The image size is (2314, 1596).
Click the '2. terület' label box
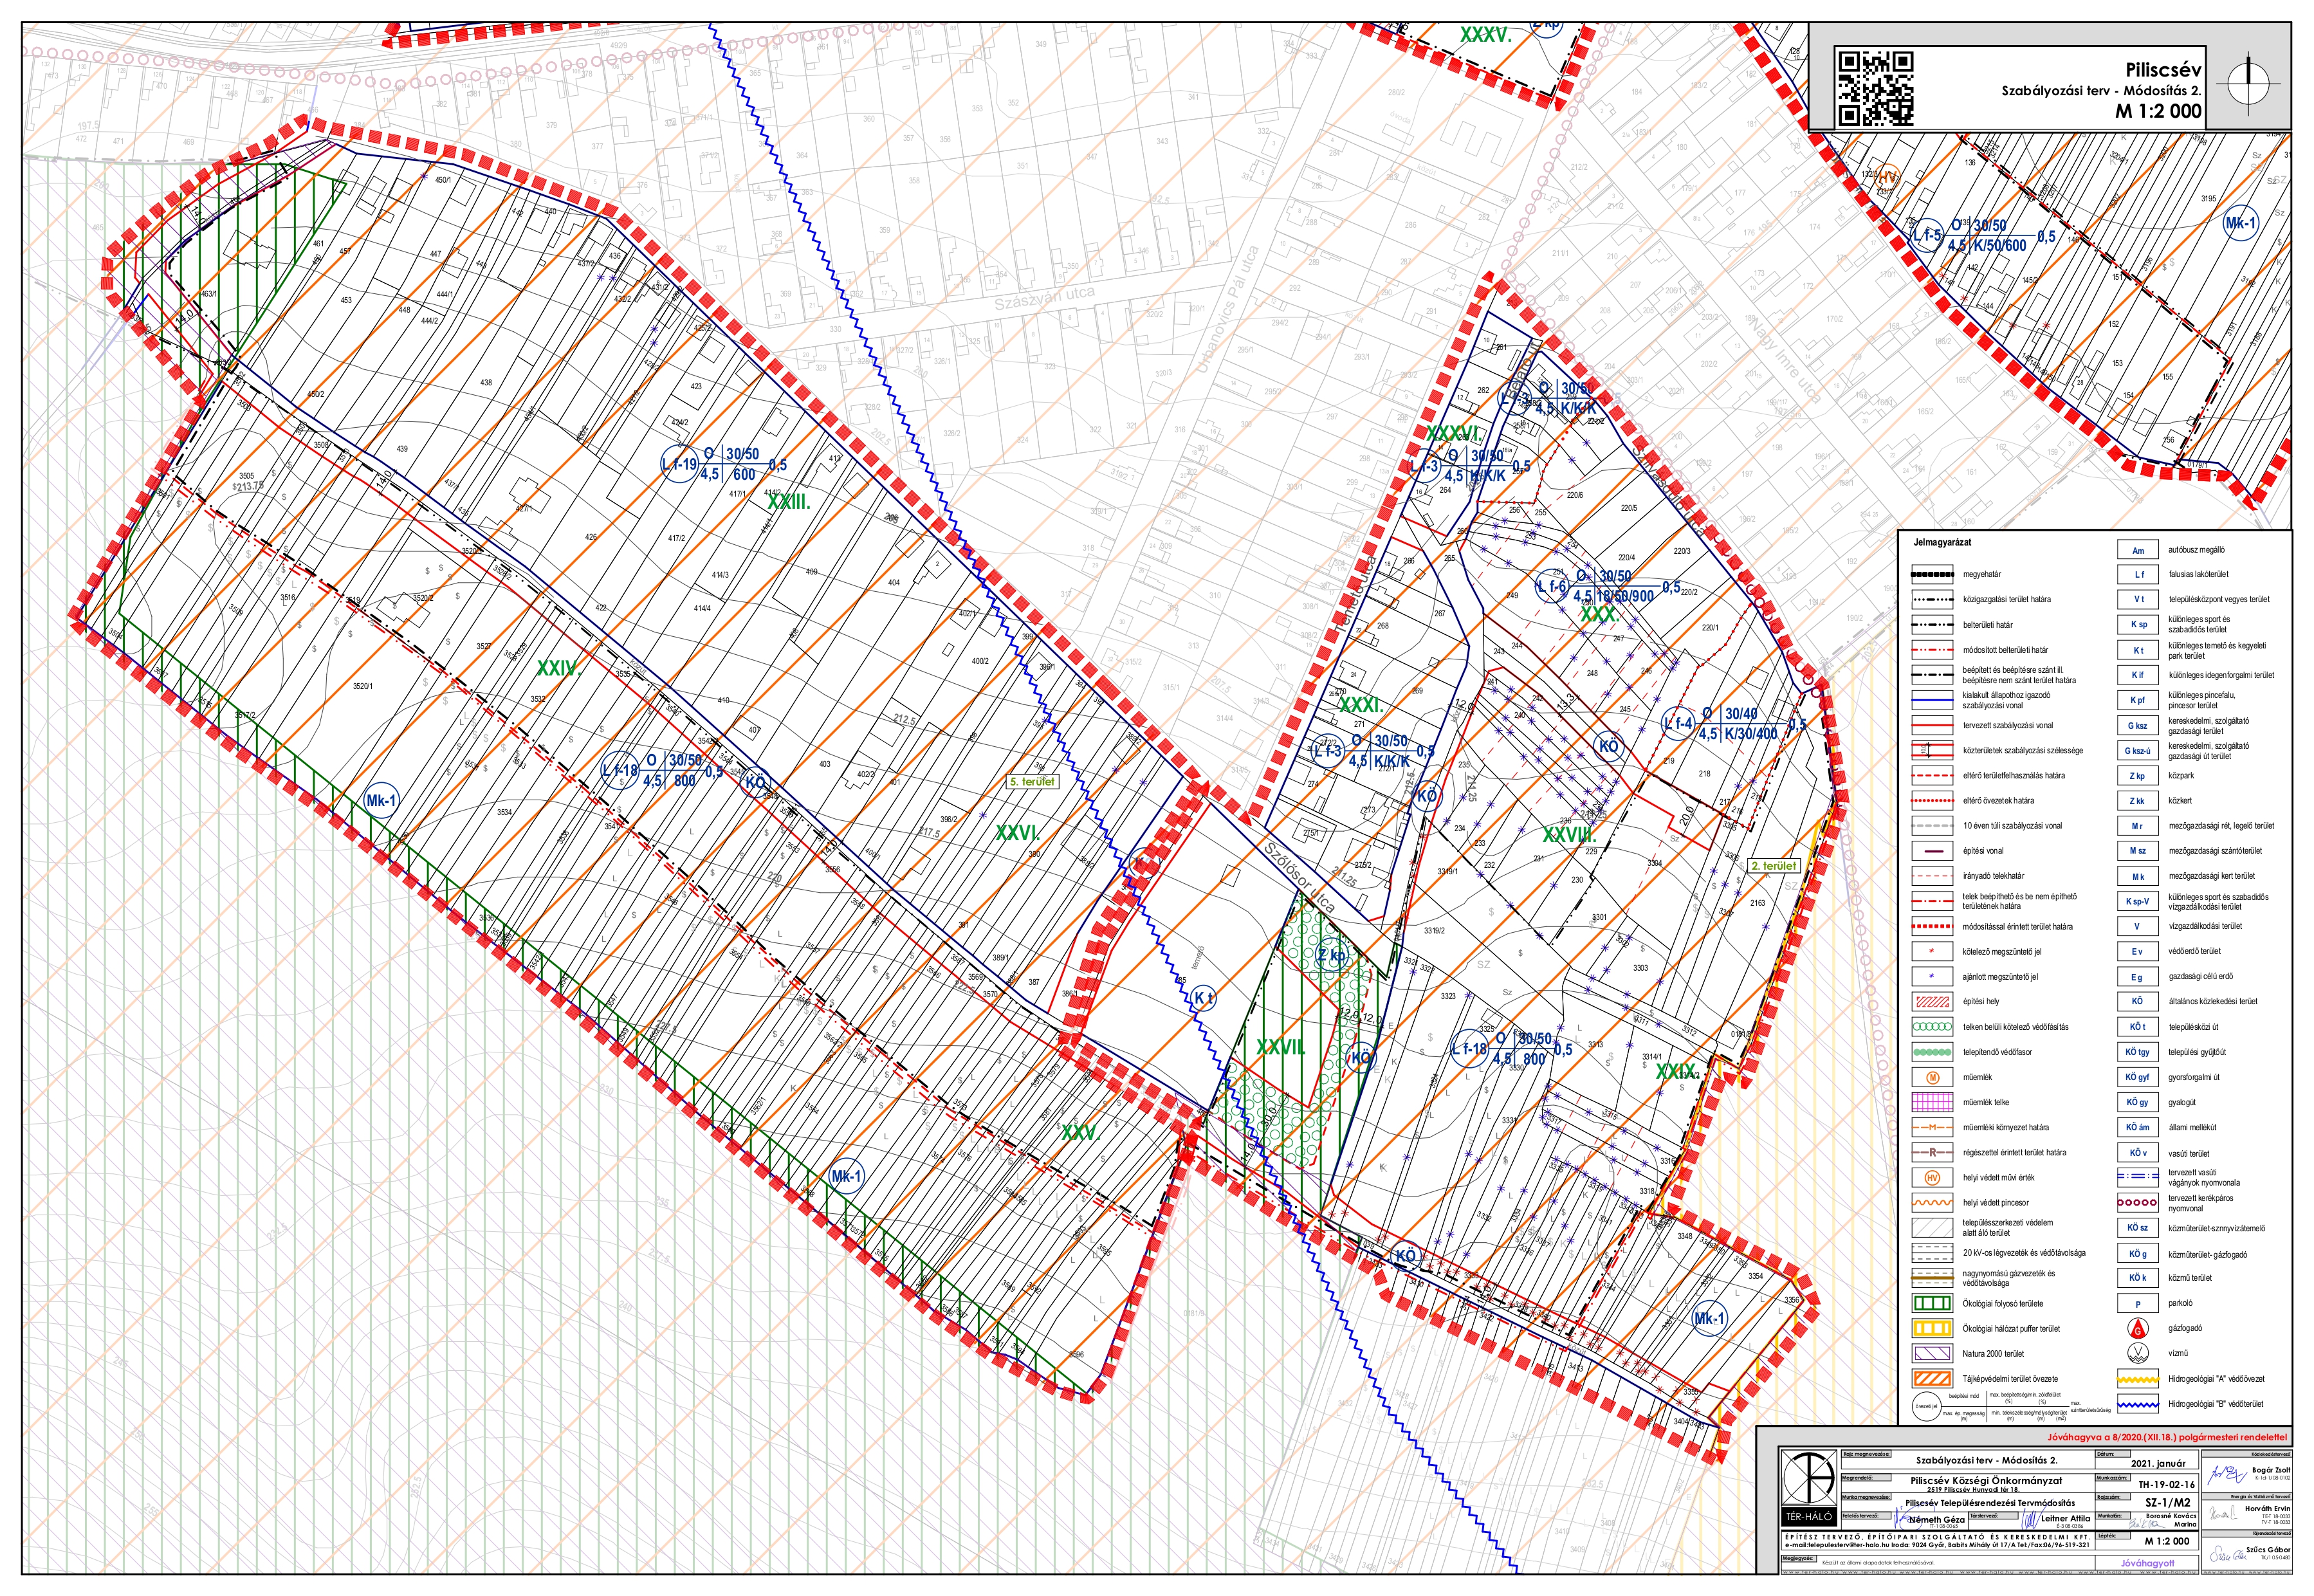click(x=1774, y=866)
